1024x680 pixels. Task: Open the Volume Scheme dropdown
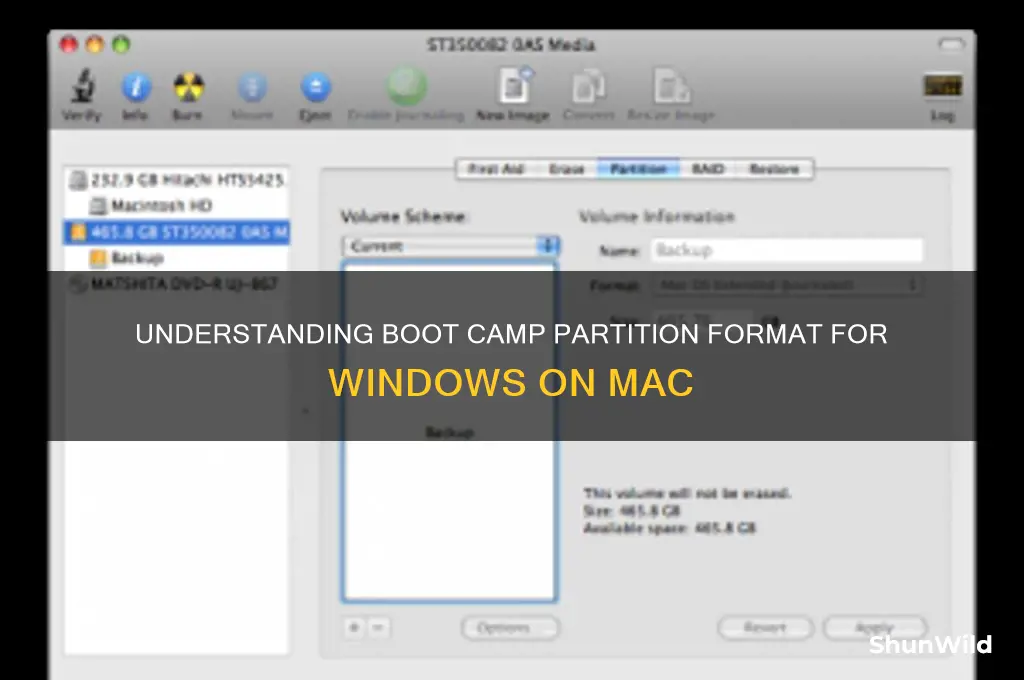click(x=451, y=246)
